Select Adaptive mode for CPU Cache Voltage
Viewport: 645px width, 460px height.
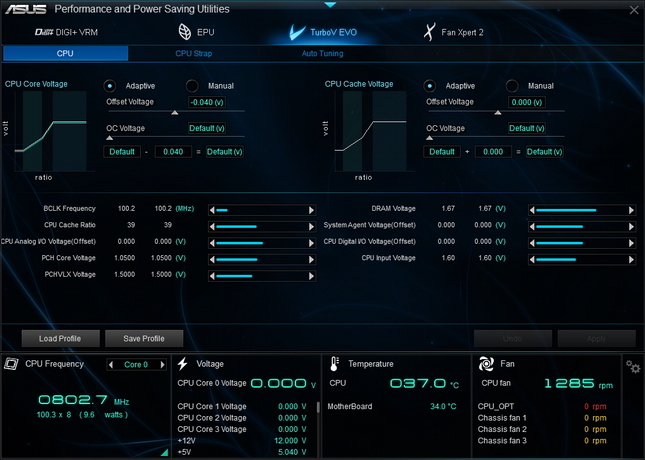429,86
